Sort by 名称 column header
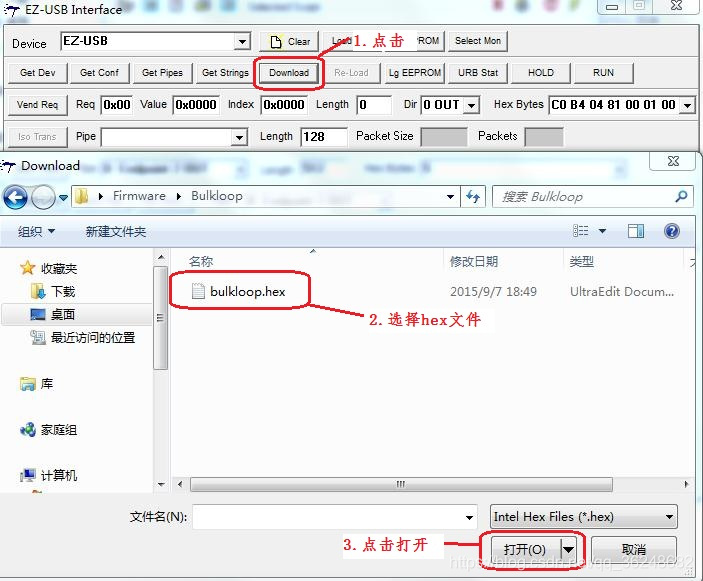This screenshot has width=703, height=581. 201,261
